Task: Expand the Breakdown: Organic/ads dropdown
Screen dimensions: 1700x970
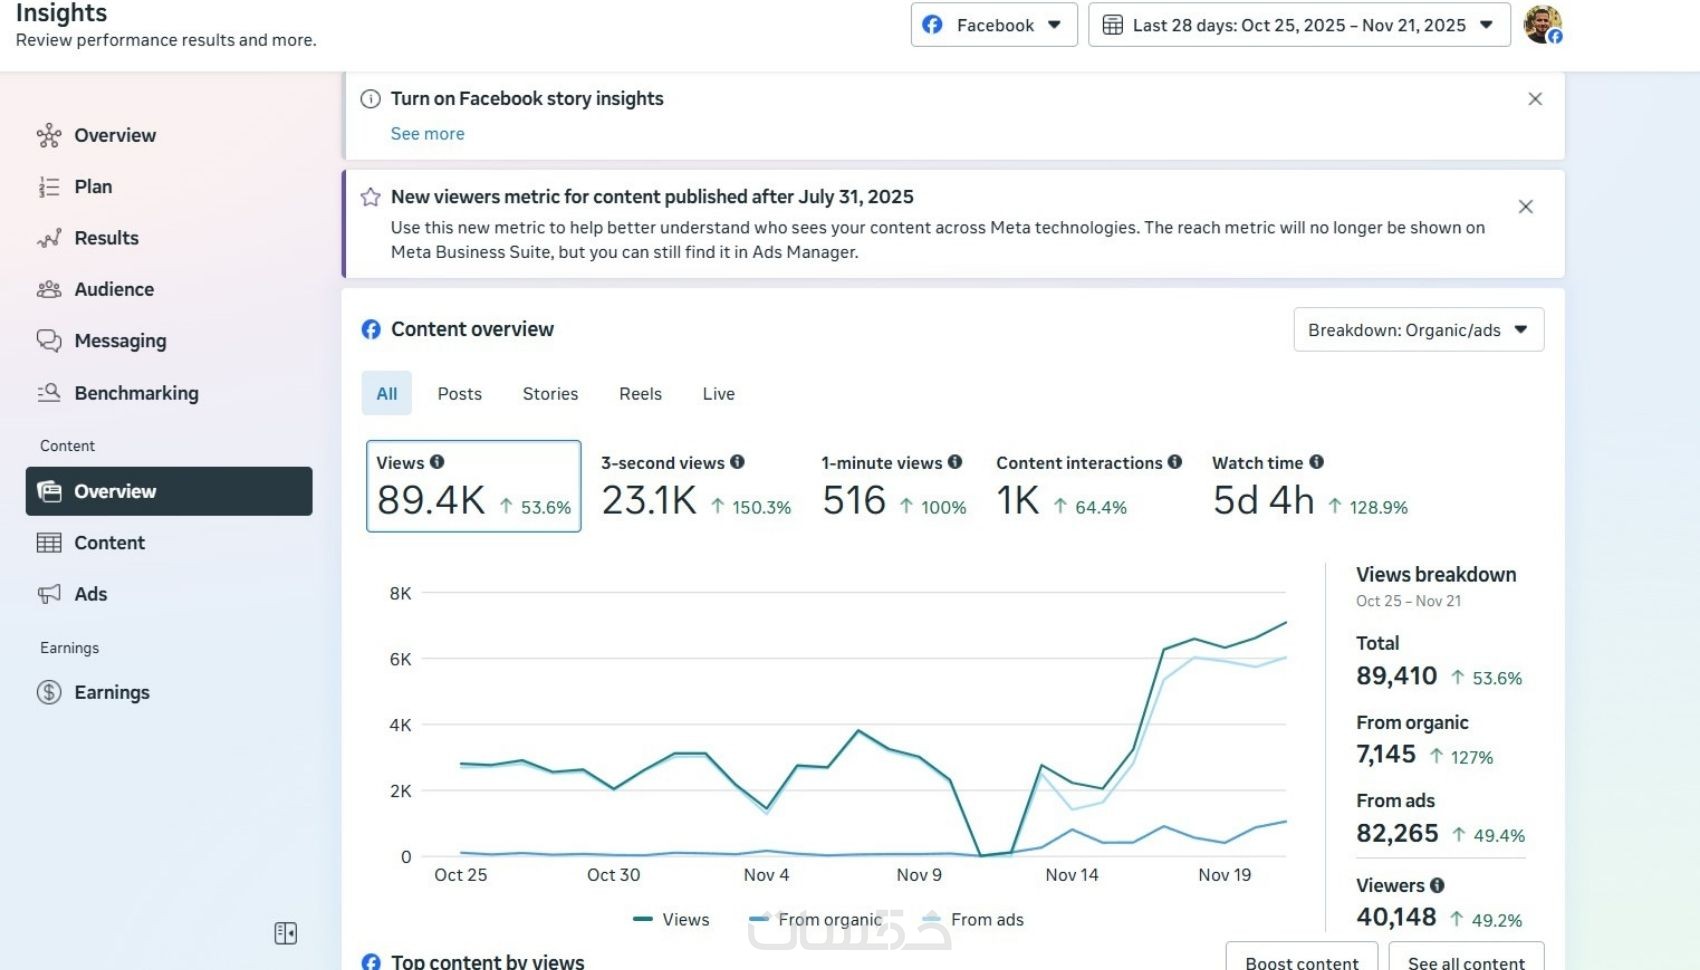Action: [1418, 330]
